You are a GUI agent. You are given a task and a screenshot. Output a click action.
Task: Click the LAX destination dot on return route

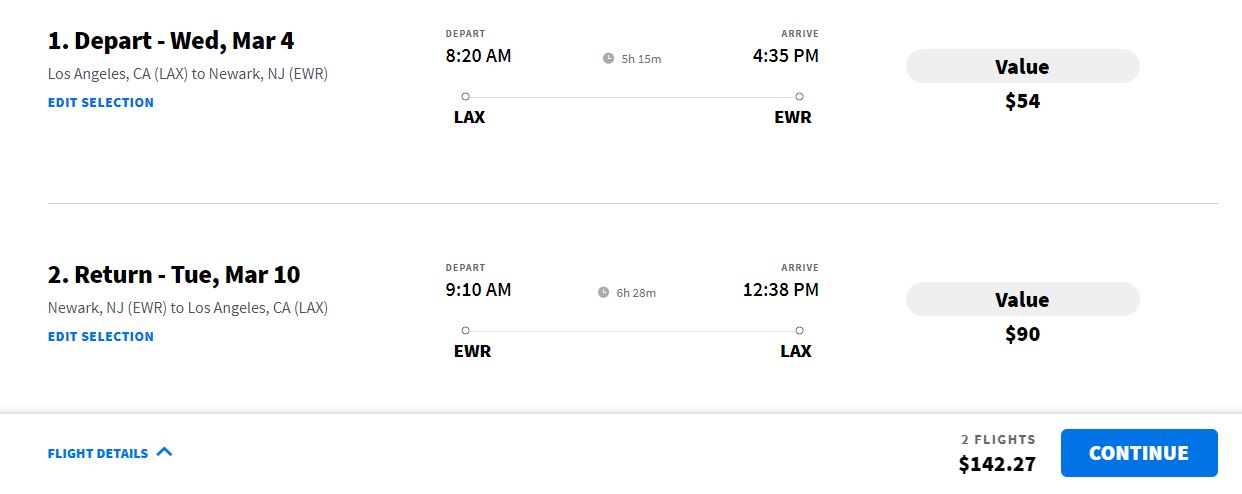[x=799, y=331]
